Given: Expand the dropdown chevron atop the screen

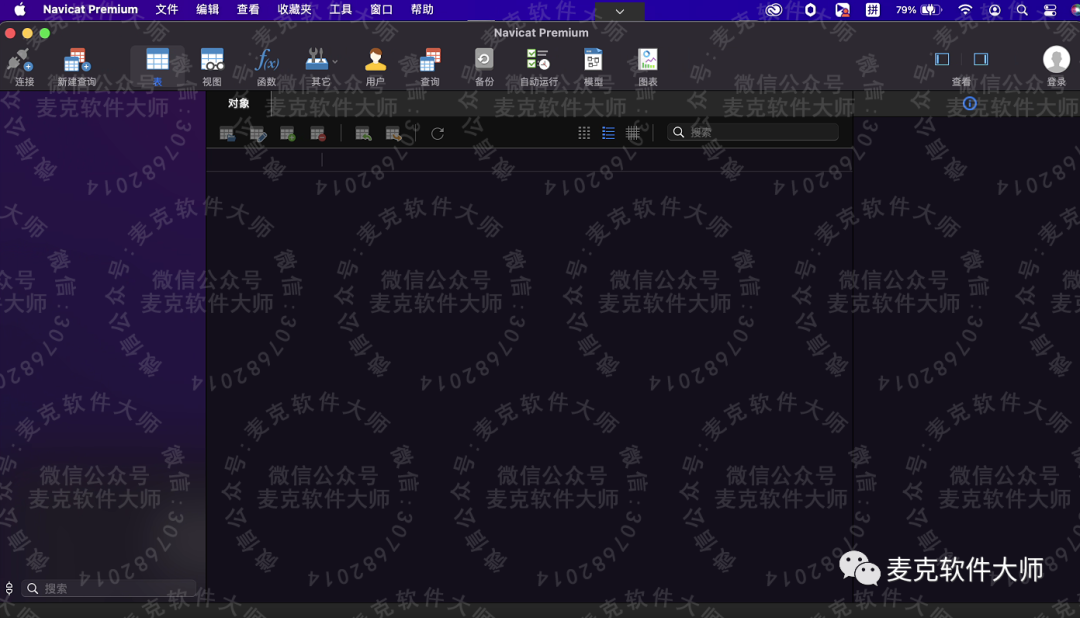Looking at the screenshot, I should pyautogui.click(x=619, y=11).
